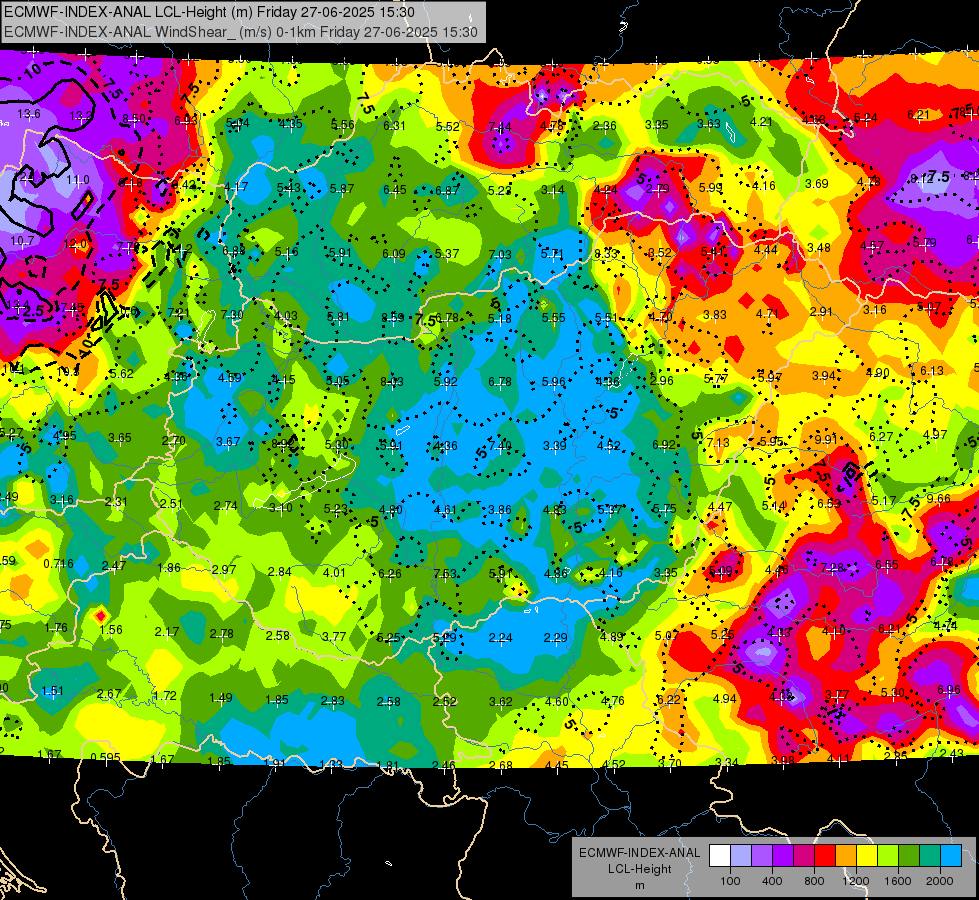Click the wind shear value 2.24
Viewport: 979px width, 900px height.
[x=501, y=638]
